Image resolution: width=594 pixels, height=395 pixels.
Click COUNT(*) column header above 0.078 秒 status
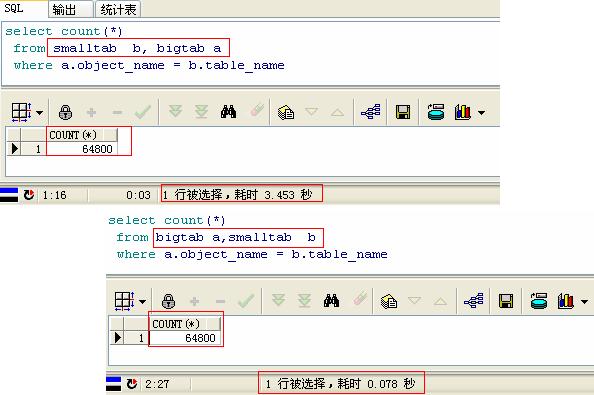[x=184, y=324]
